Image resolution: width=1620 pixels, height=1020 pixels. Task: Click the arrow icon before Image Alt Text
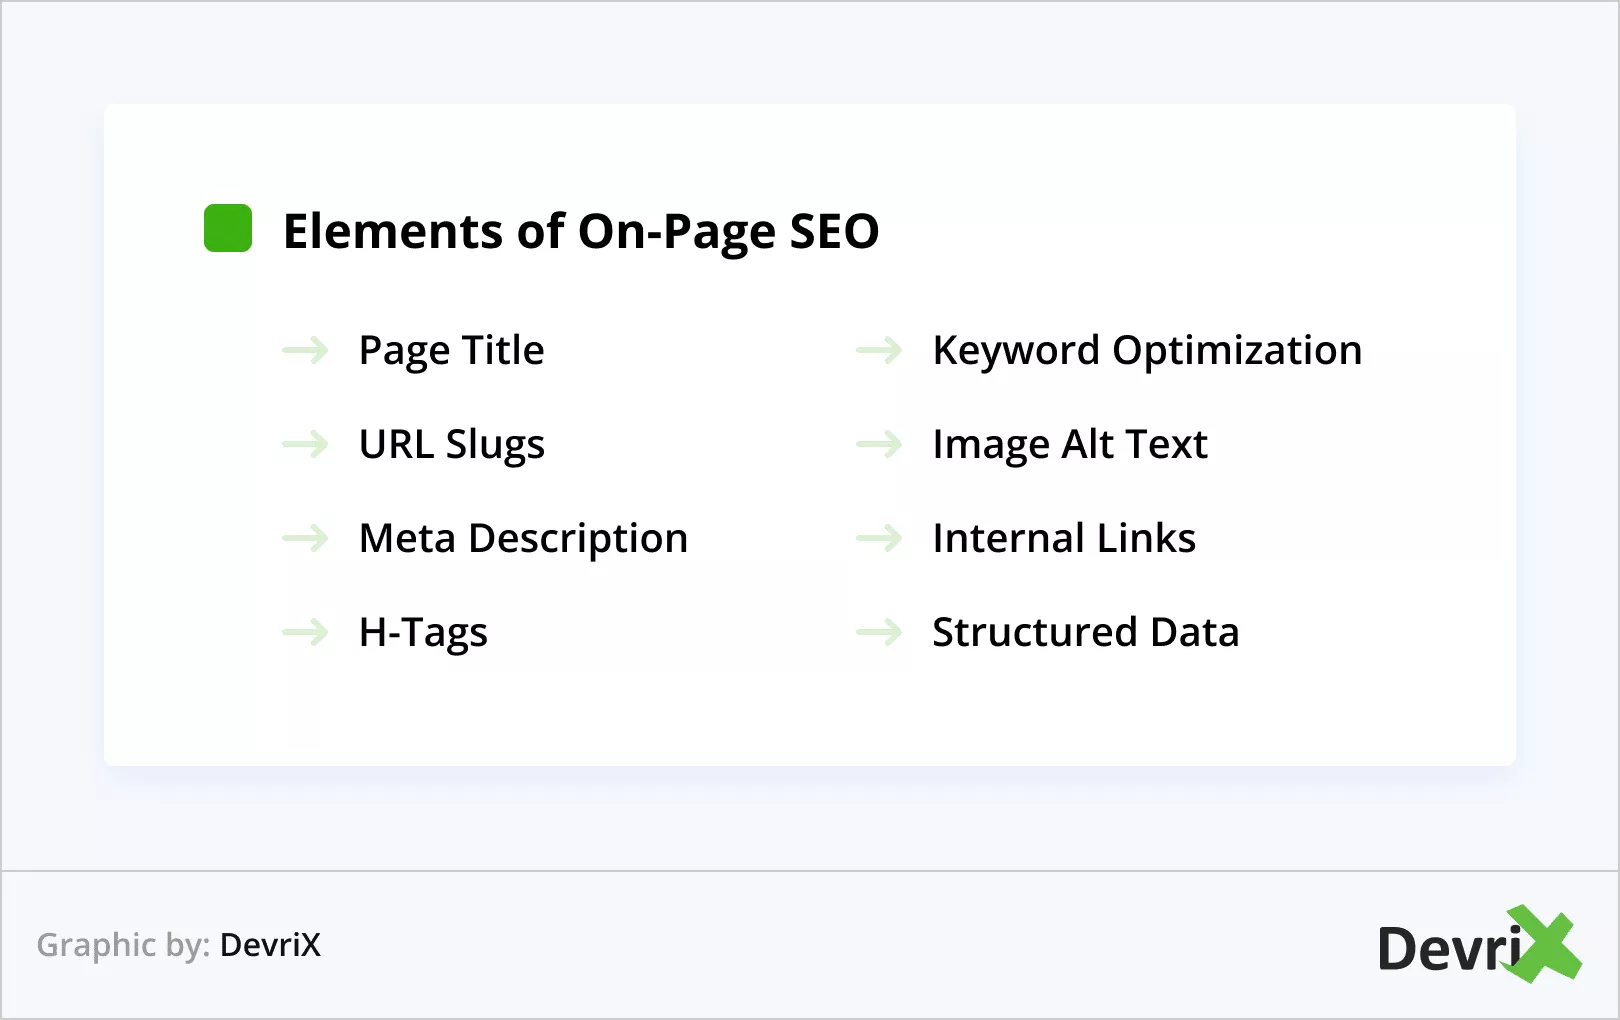point(879,444)
